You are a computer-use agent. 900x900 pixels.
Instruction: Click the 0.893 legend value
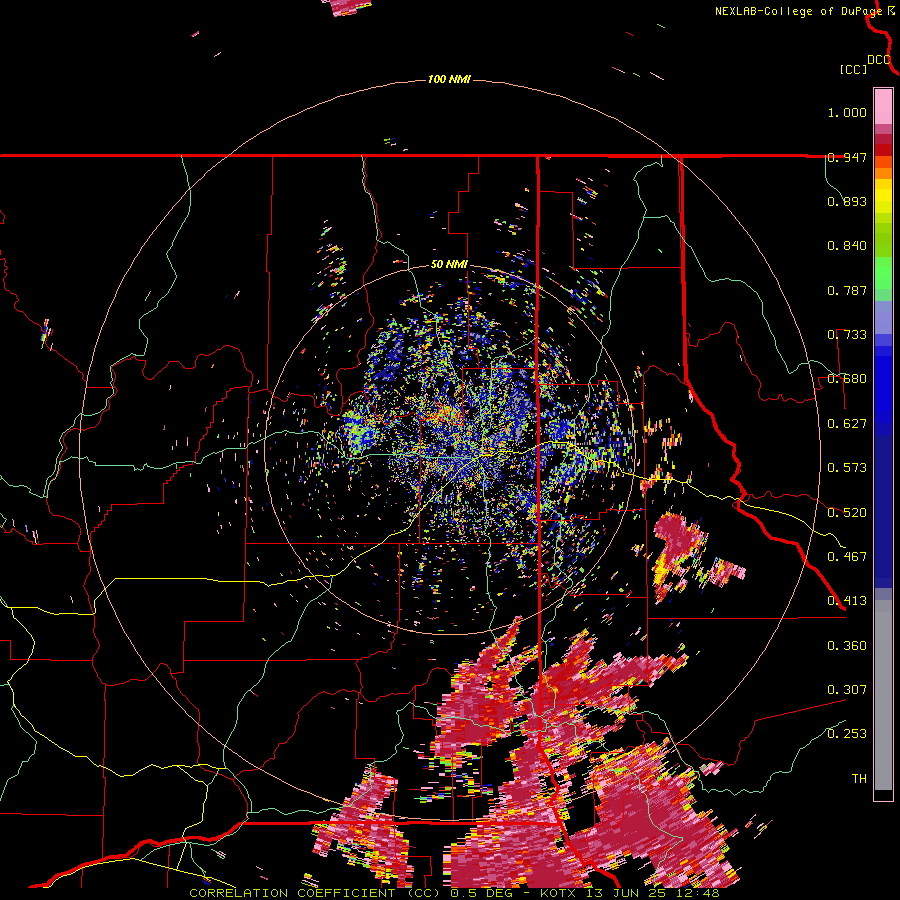pyautogui.click(x=847, y=201)
